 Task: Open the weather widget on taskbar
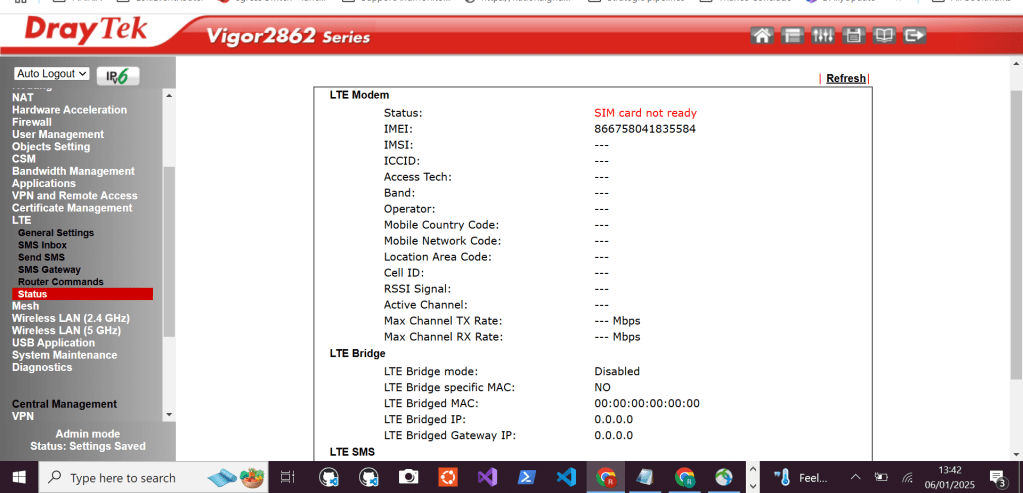click(802, 477)
